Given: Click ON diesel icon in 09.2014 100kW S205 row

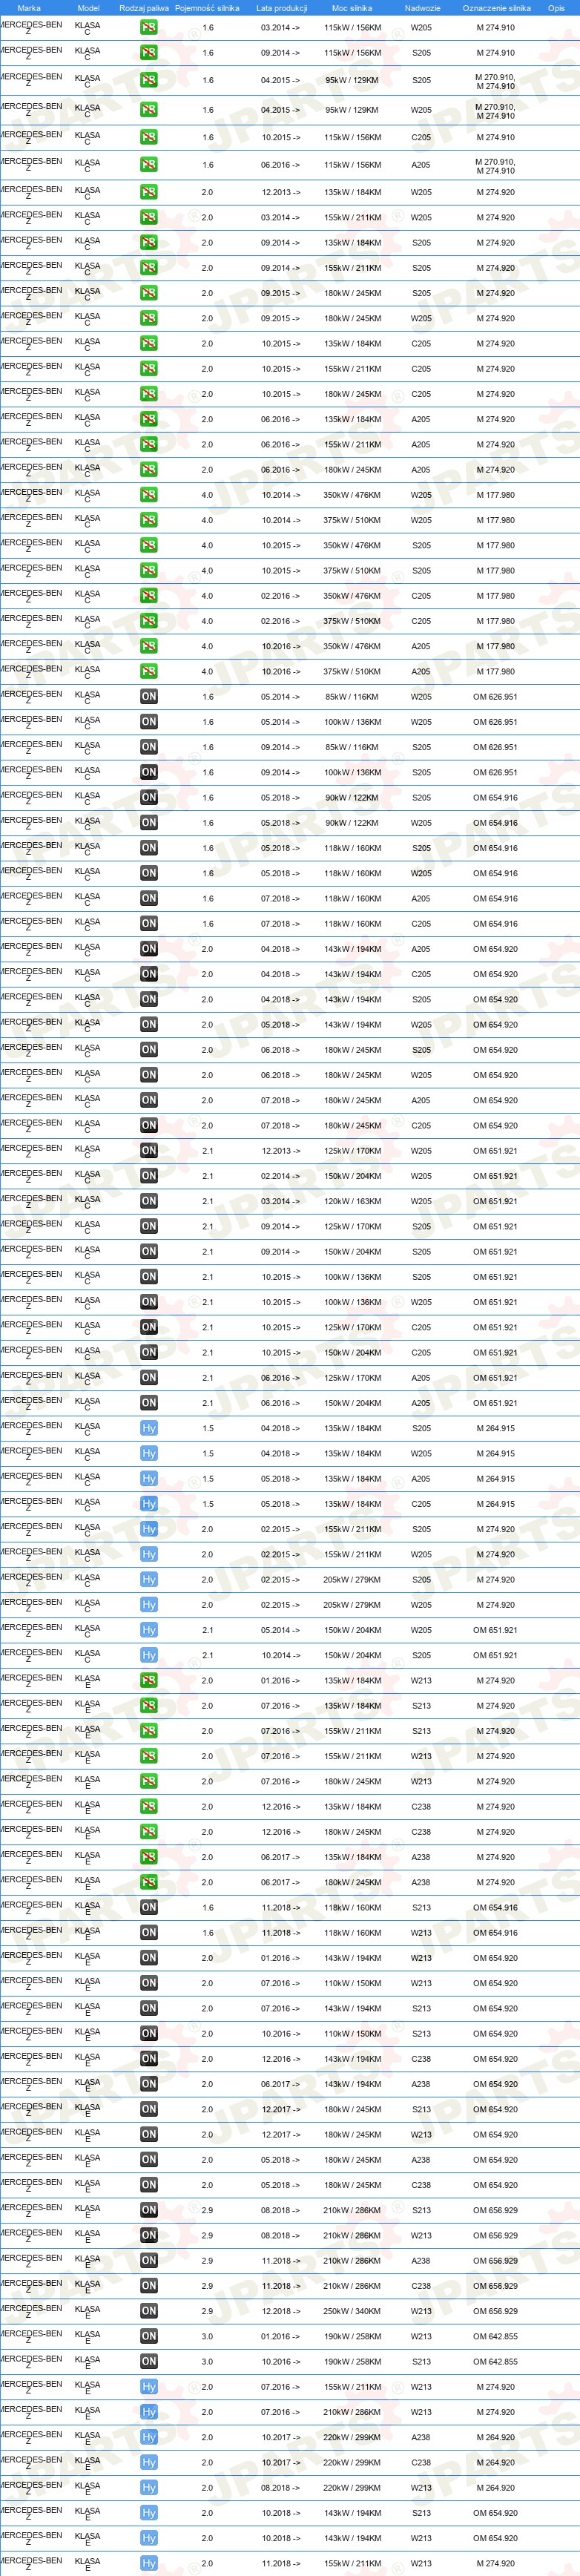Looking at the screenshot, I should (148, 772).
